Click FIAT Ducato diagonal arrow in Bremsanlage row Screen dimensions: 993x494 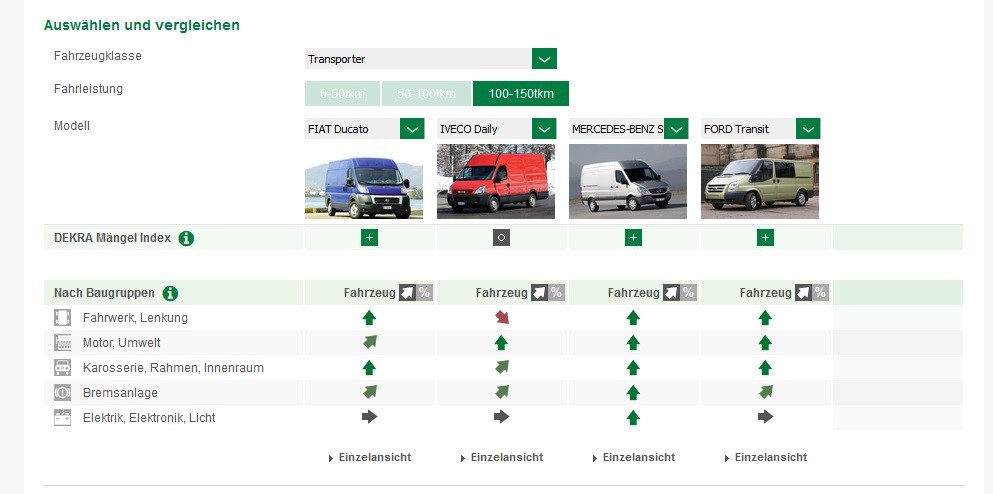[370, 392]
